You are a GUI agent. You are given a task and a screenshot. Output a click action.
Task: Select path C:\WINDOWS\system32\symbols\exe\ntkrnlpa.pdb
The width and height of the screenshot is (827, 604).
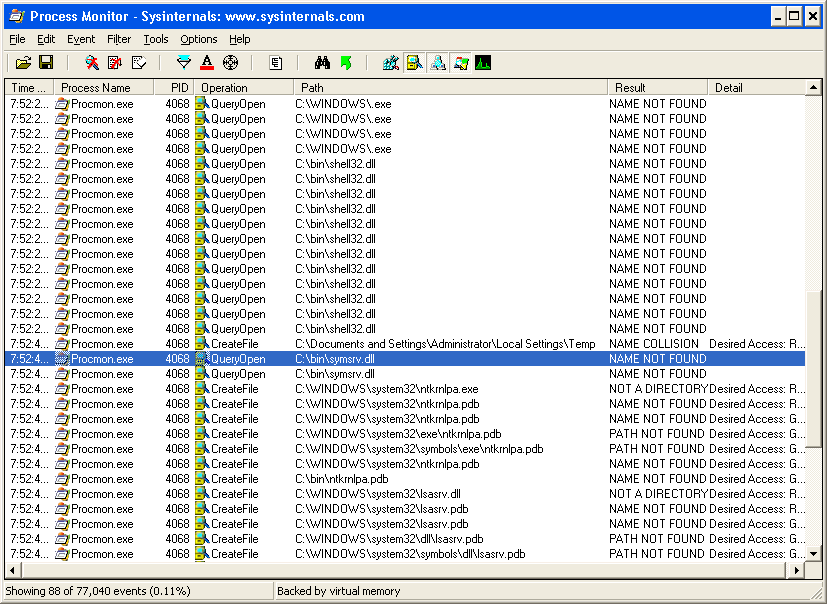tap(419, 449)
